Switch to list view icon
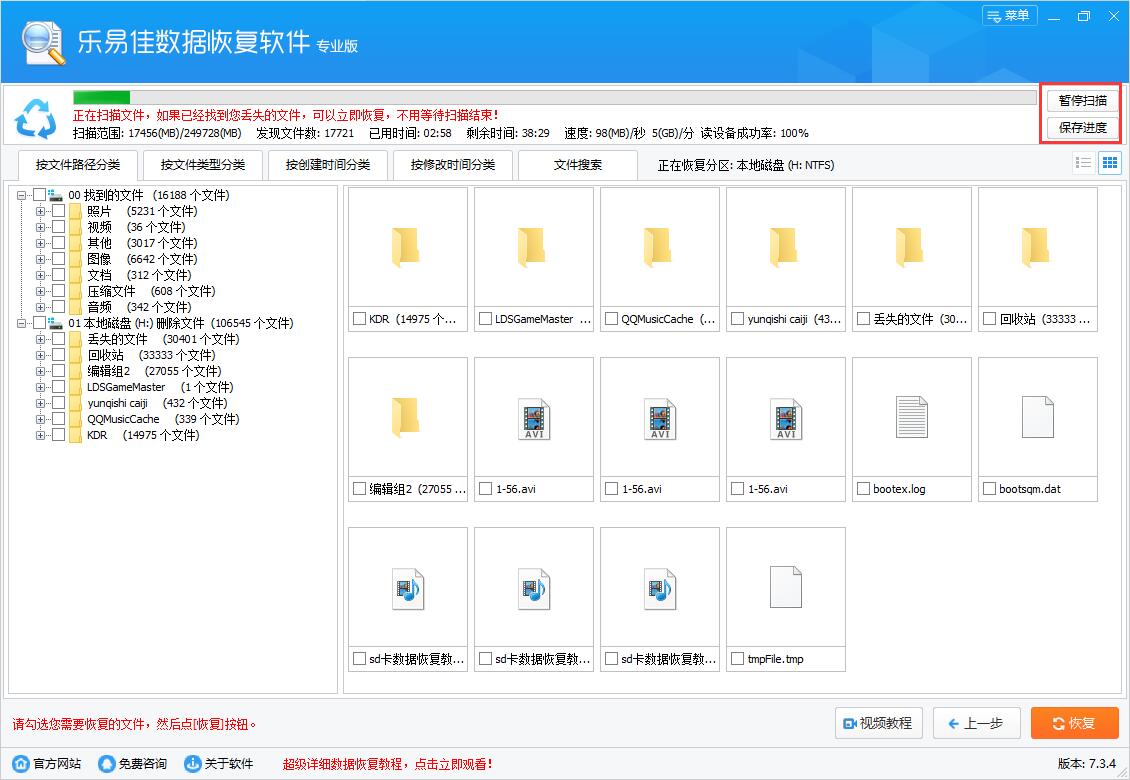Viewport: 1130px width, 780px height. pyautogui.click(x=1083, y=163)
